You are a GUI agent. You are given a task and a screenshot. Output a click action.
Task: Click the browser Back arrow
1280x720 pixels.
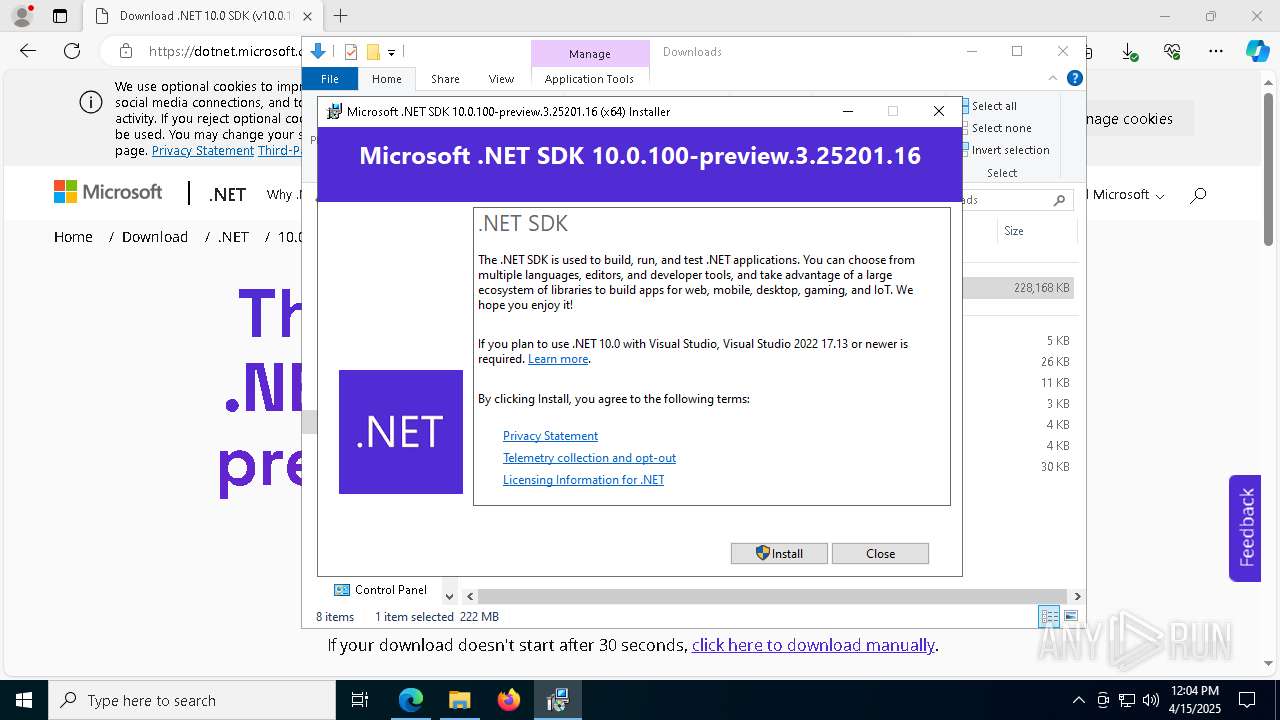(28, 51)
